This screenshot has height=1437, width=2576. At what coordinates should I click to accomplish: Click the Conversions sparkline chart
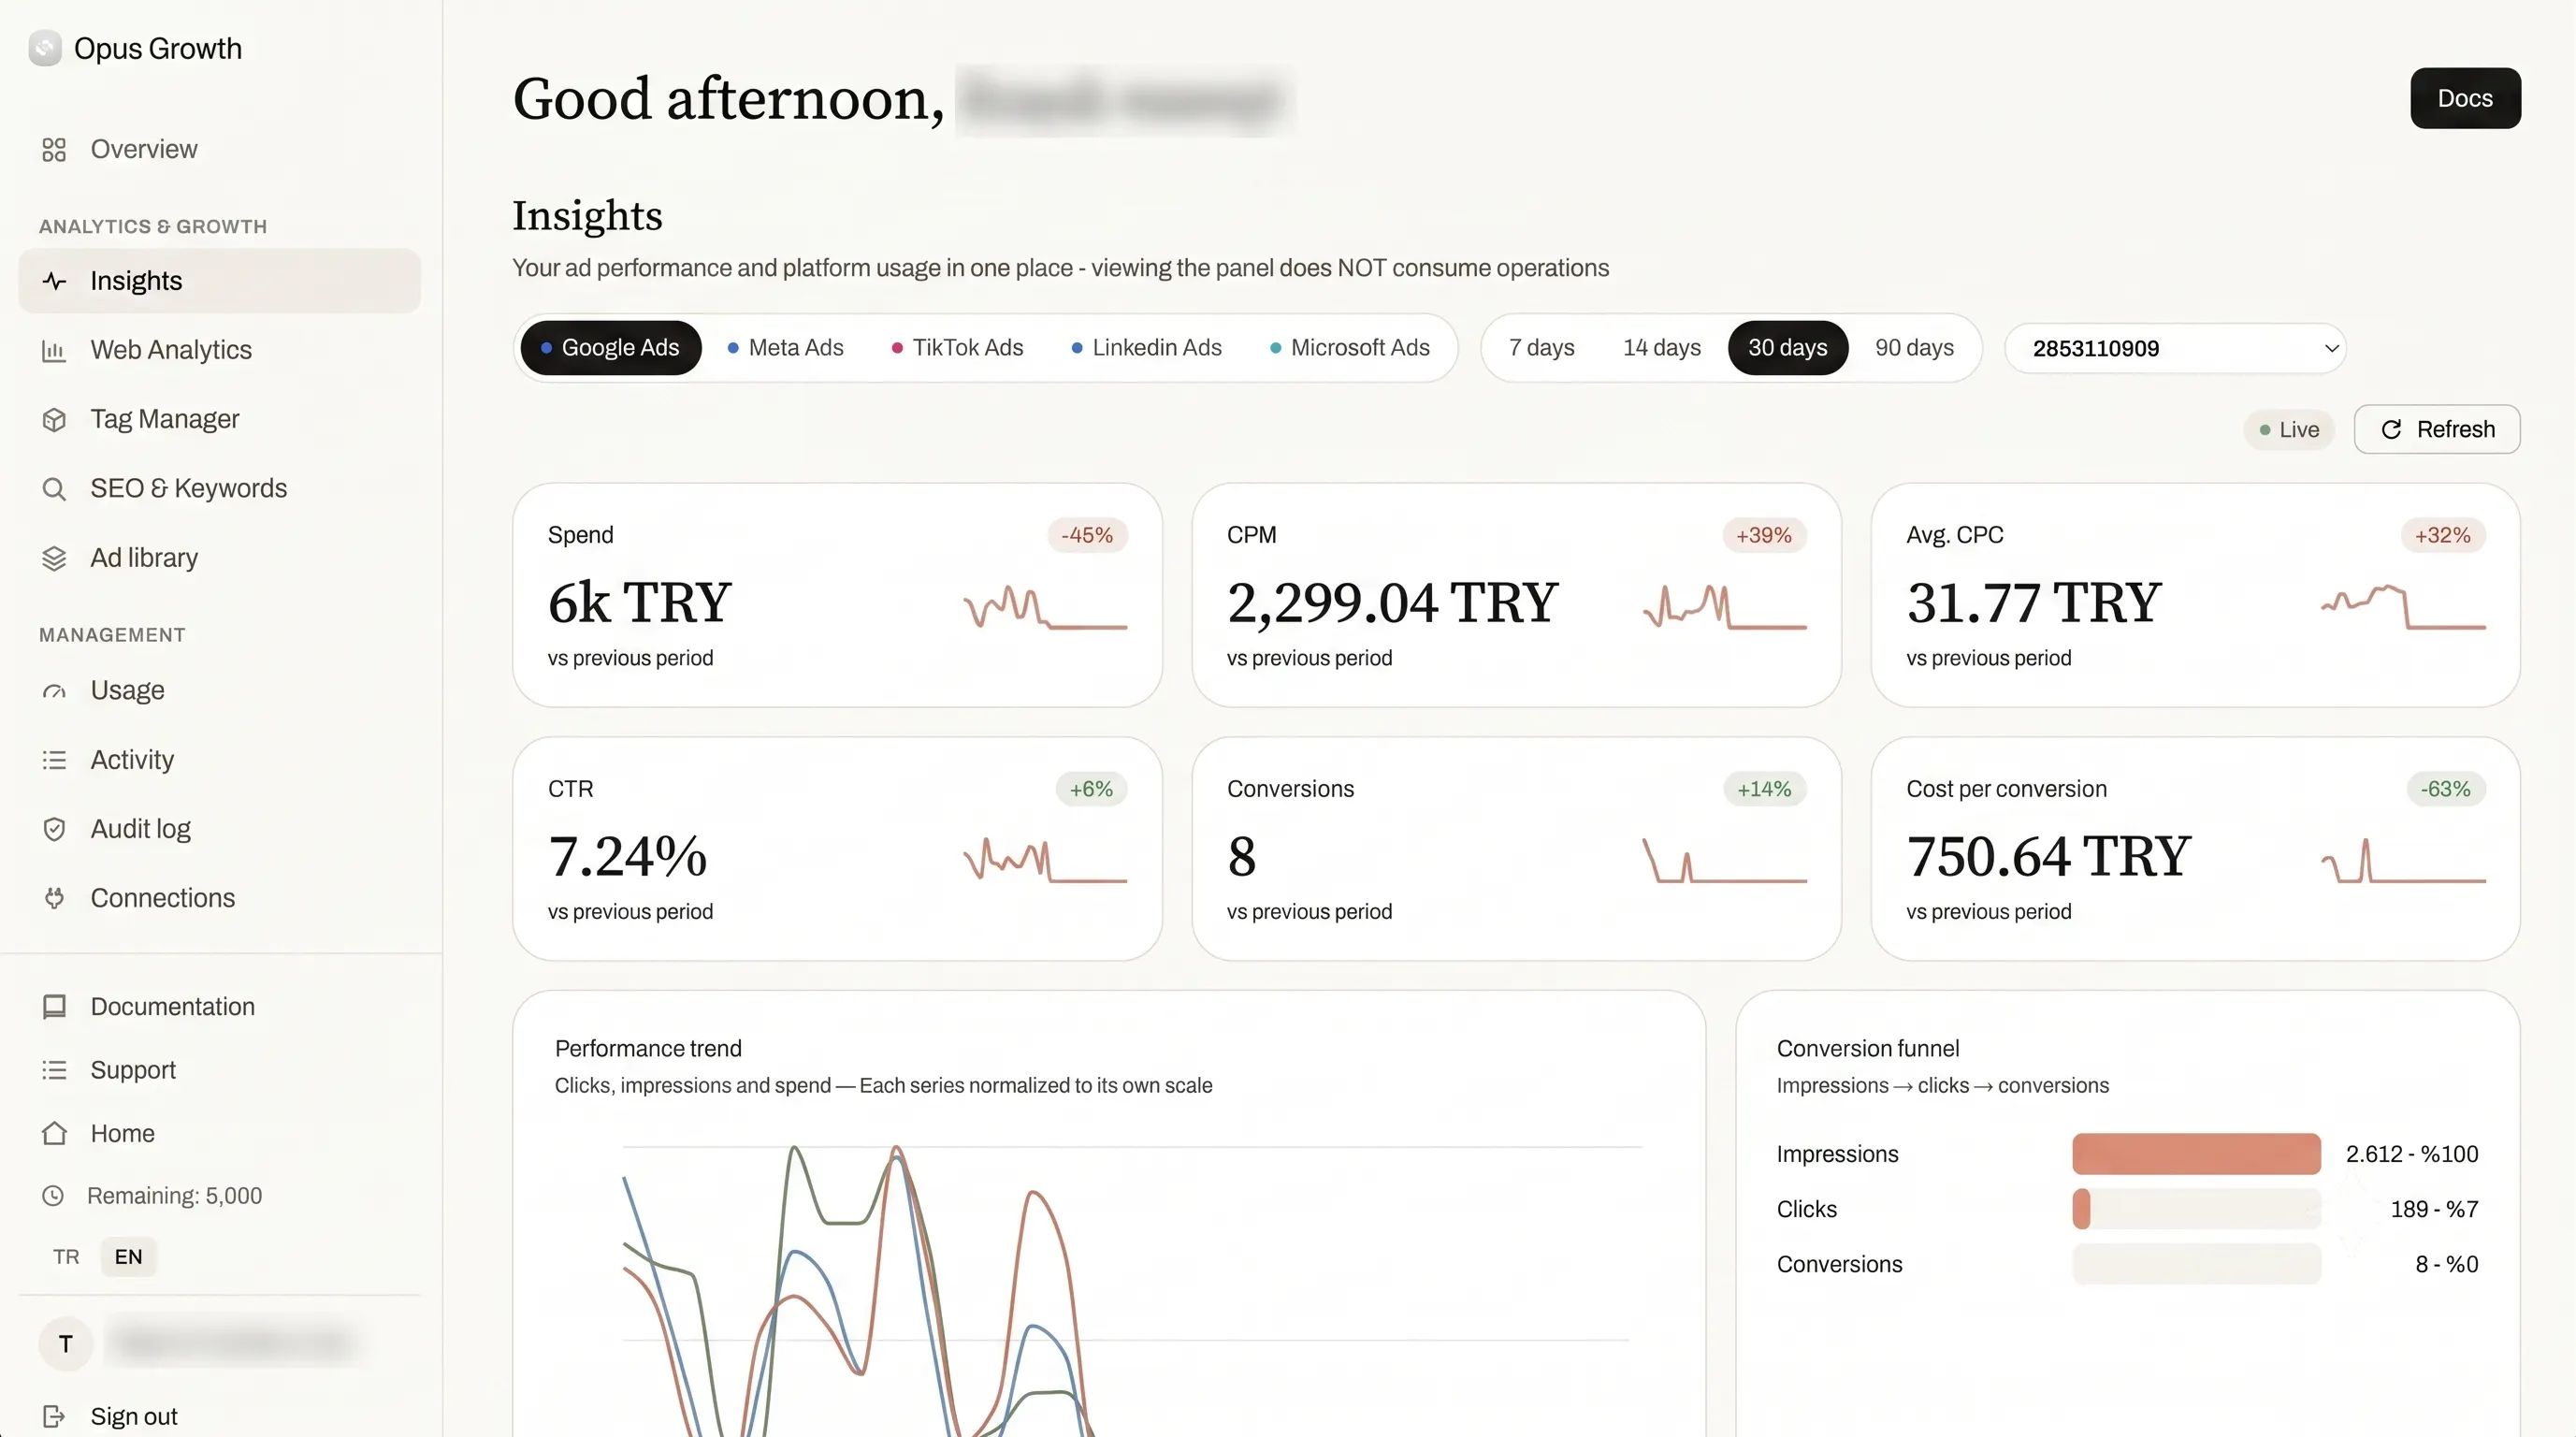(1724, 860)
